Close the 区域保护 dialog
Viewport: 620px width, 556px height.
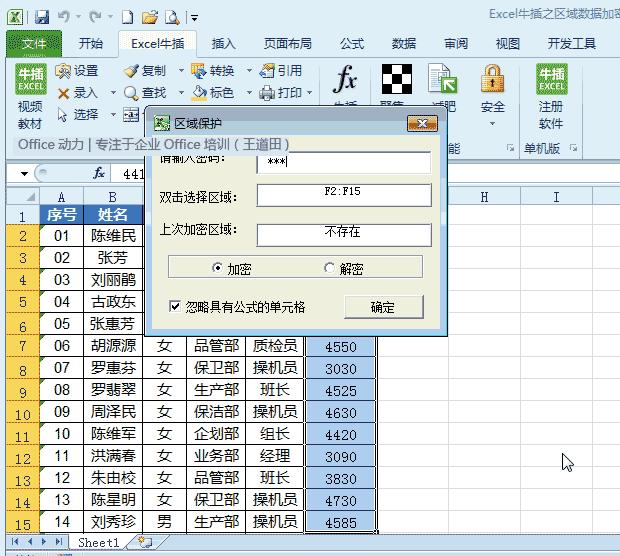(x=422, y=123)
